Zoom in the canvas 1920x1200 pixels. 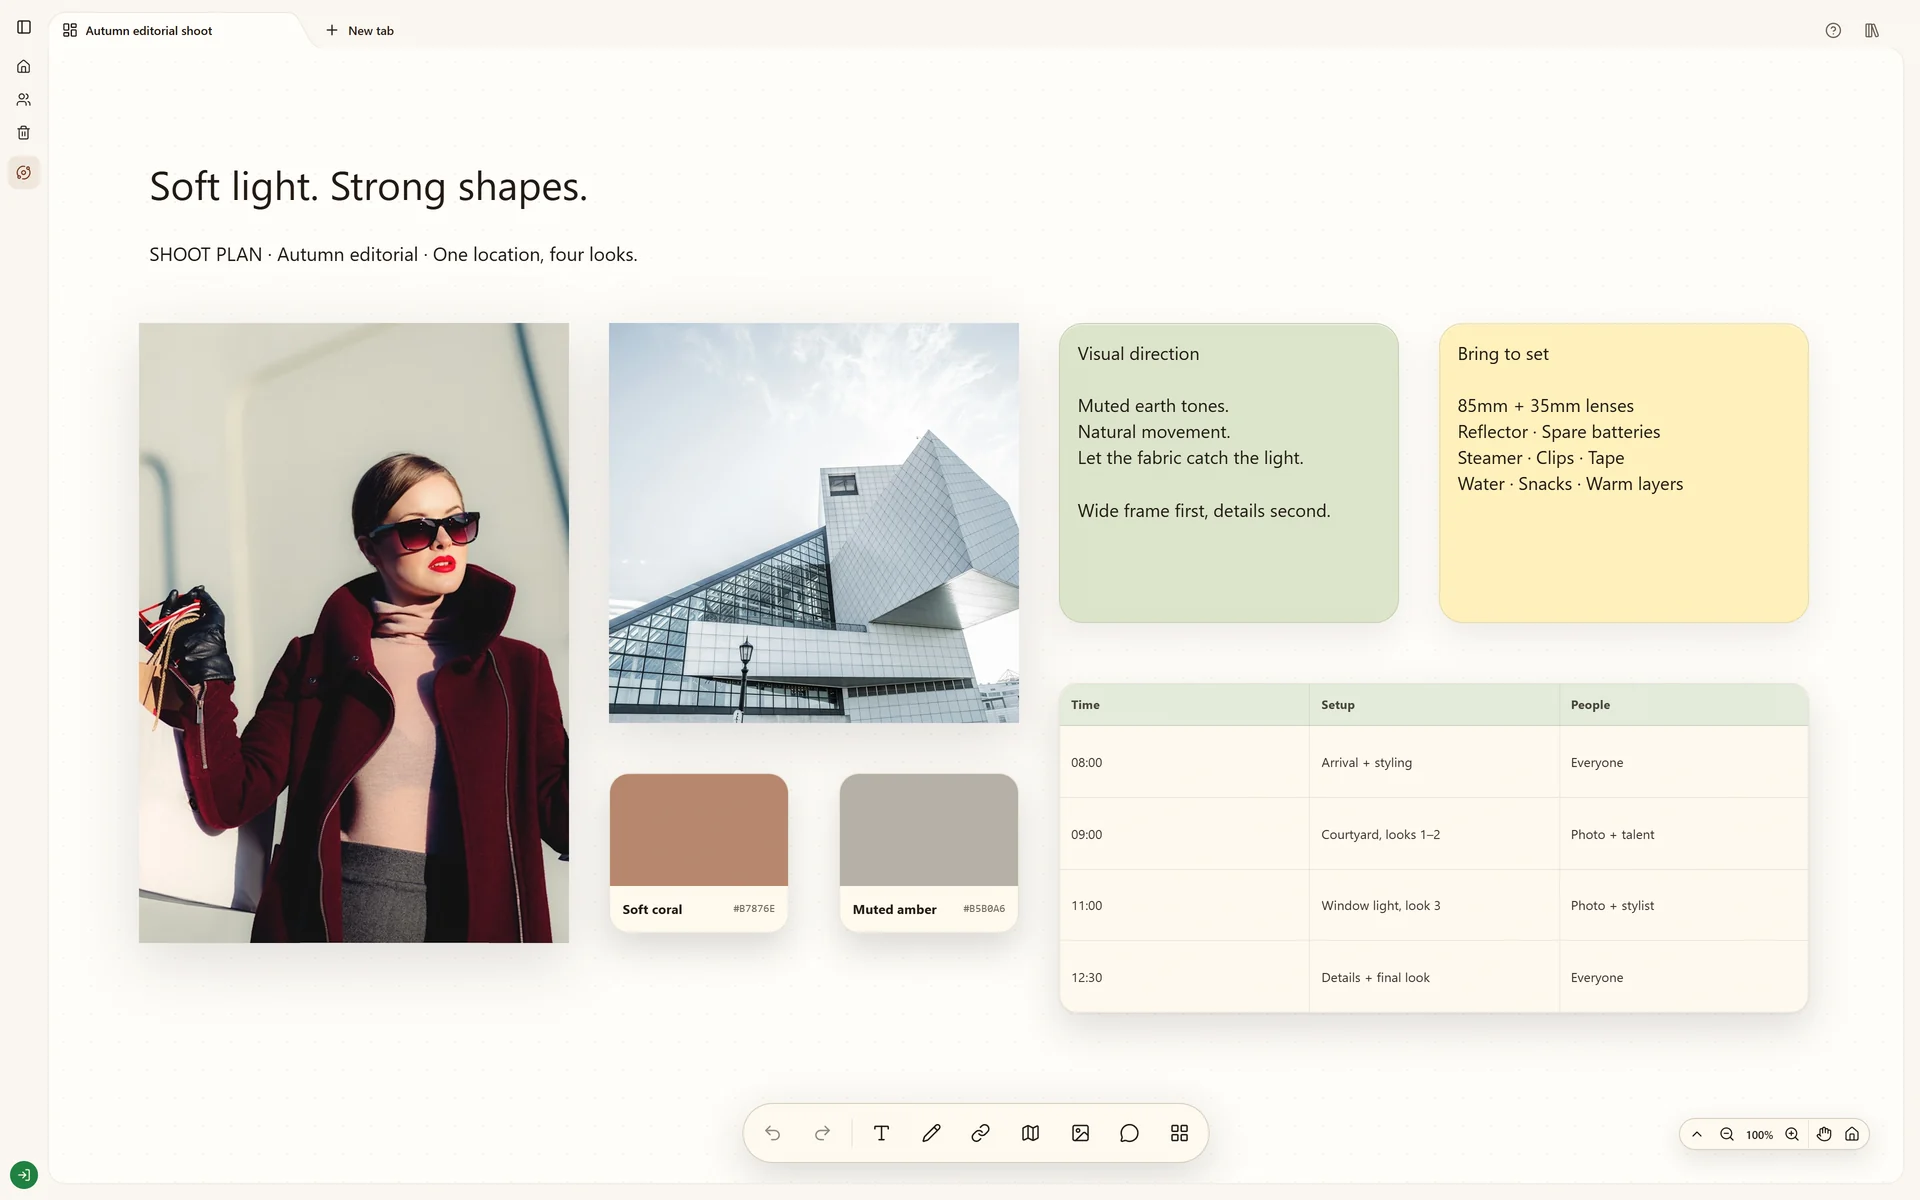coord(1792,1134)
